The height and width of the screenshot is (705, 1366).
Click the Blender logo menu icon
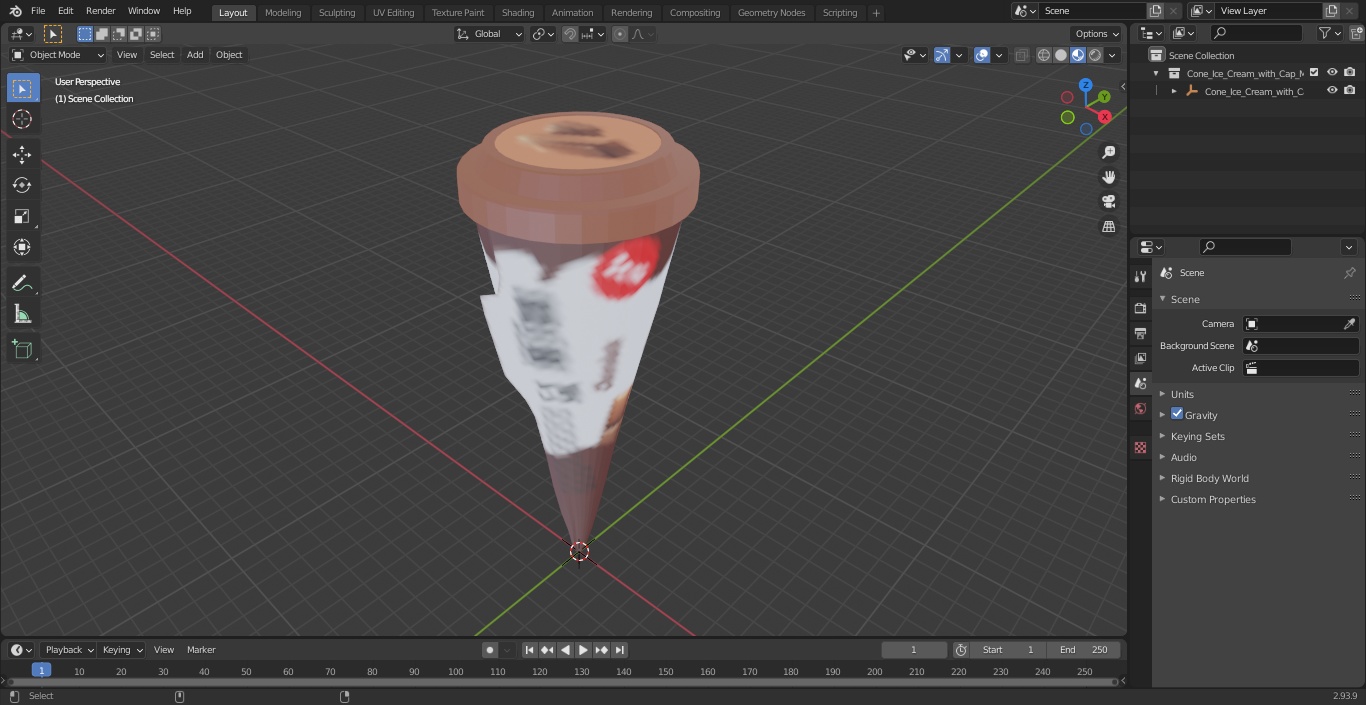[15, 11]
